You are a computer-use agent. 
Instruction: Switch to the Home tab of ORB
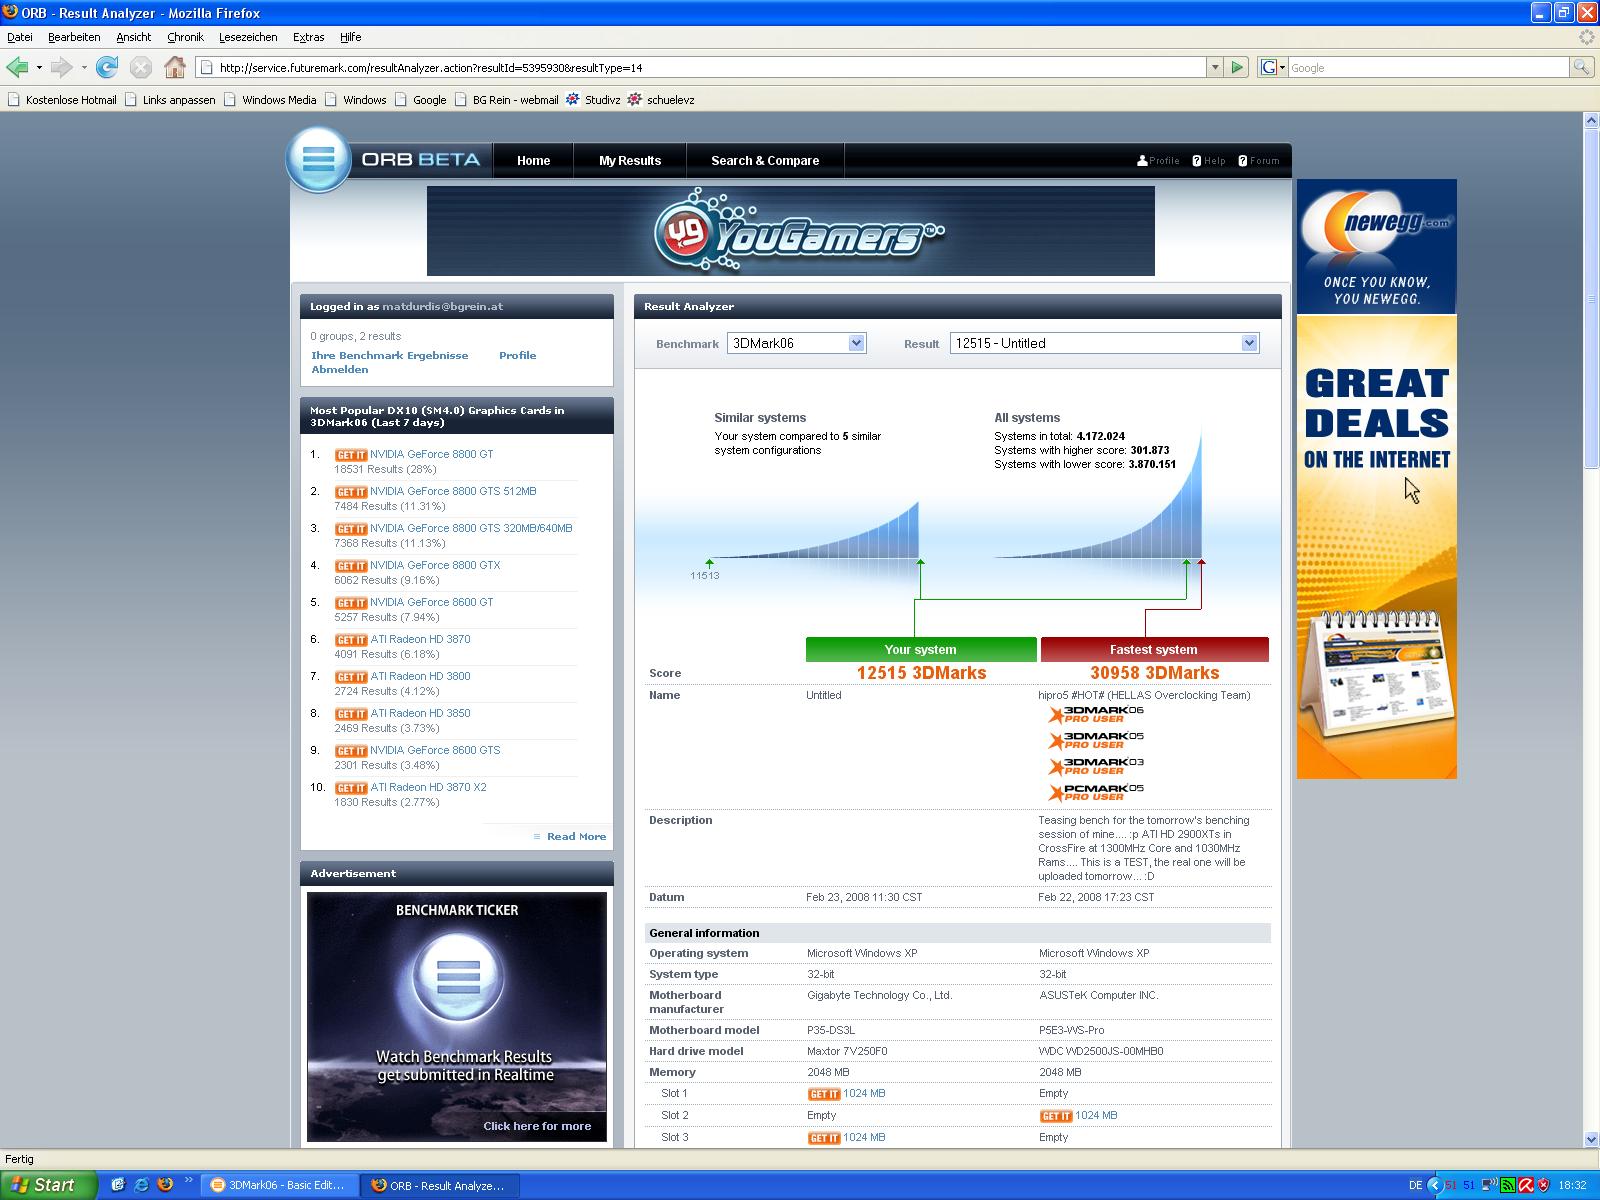coord(533,160)
